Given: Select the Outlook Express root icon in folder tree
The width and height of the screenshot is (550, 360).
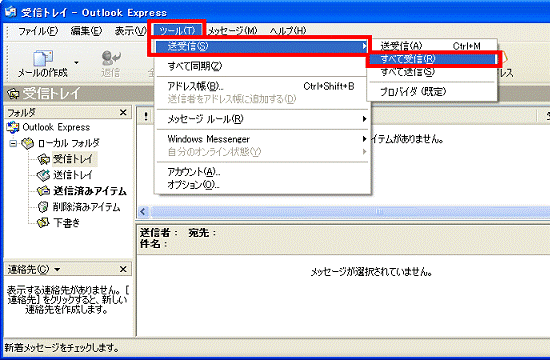Looking at the screenshot, I should [x=13, y=127].
